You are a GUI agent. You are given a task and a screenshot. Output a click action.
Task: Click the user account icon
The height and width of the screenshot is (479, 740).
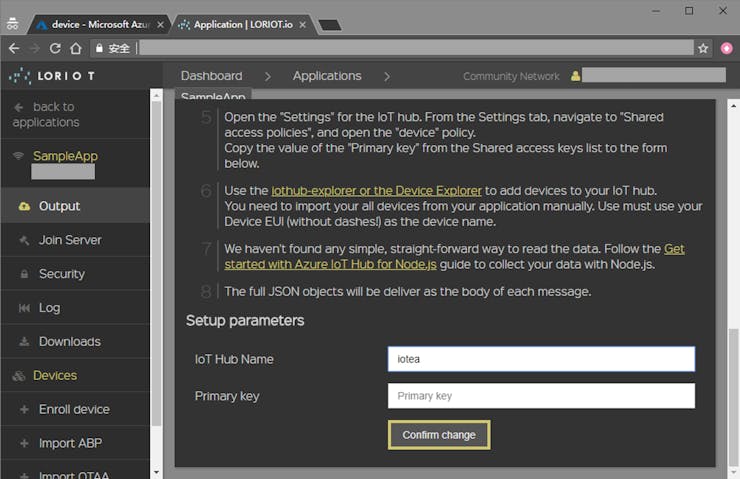tap(575, 76)
